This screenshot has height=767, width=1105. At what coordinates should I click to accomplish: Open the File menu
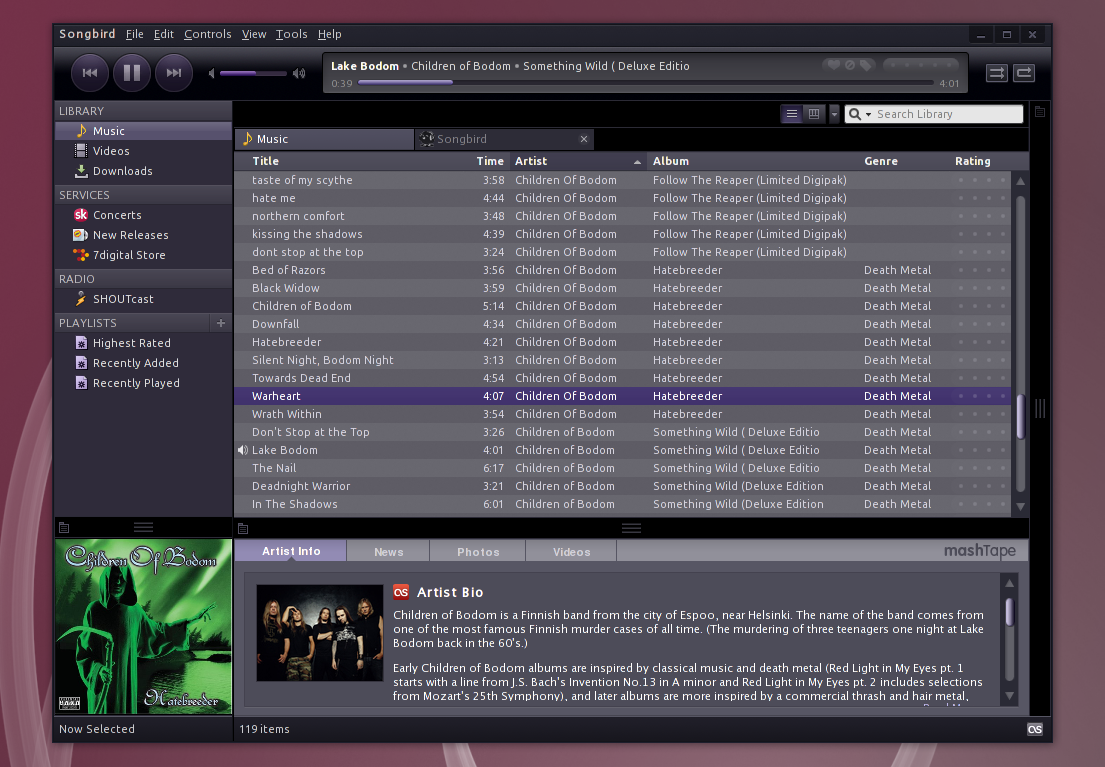[x=135, y=34]
